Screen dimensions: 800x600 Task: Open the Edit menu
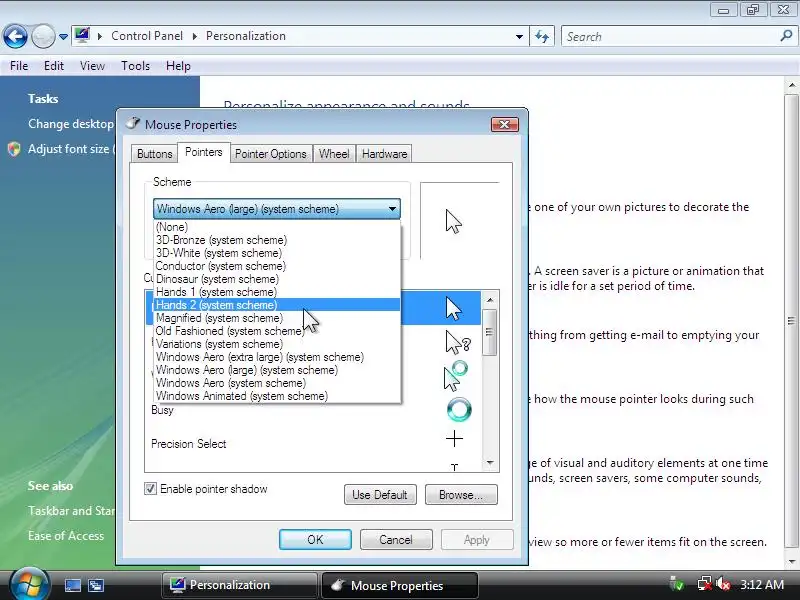click(x=54, y=66)
